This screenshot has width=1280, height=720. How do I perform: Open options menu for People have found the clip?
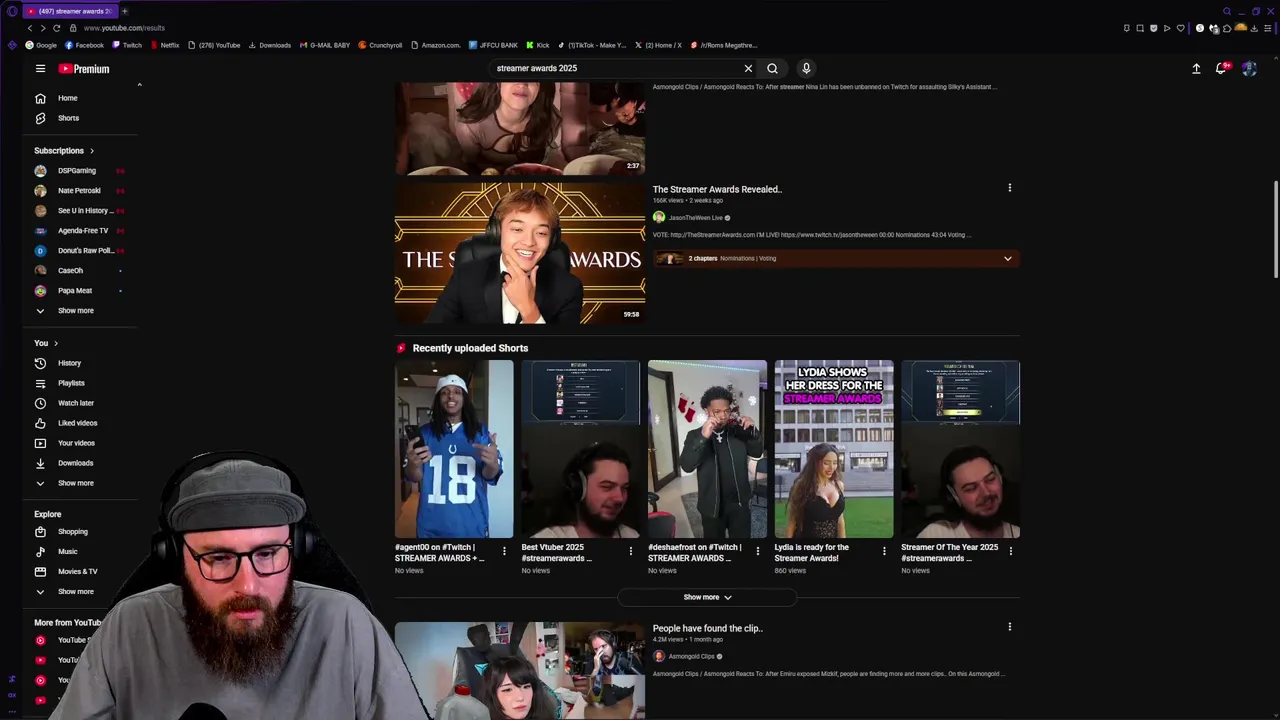[x=1009, y=627]
